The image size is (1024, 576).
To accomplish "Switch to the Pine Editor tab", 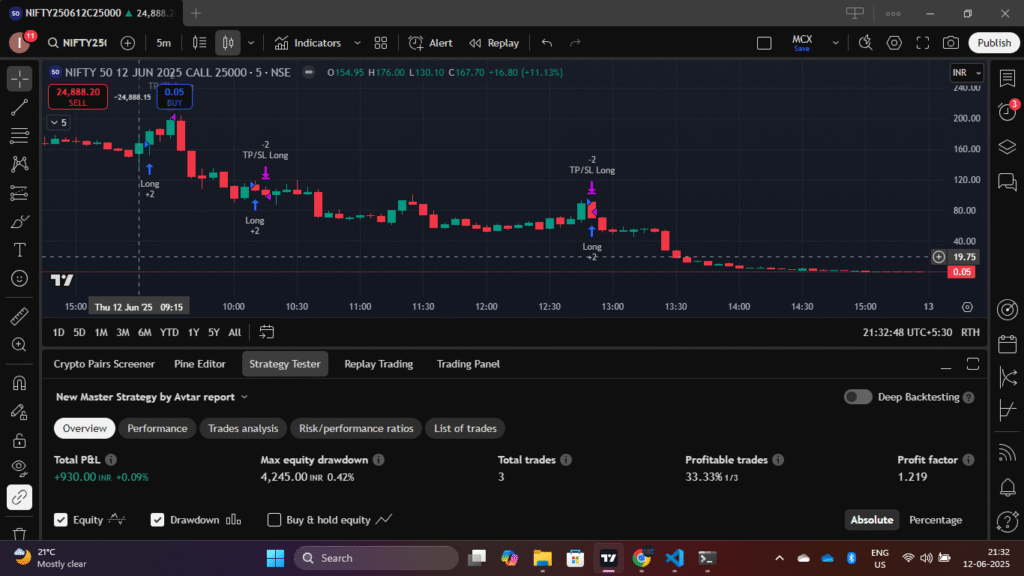I will pos(200,364).
